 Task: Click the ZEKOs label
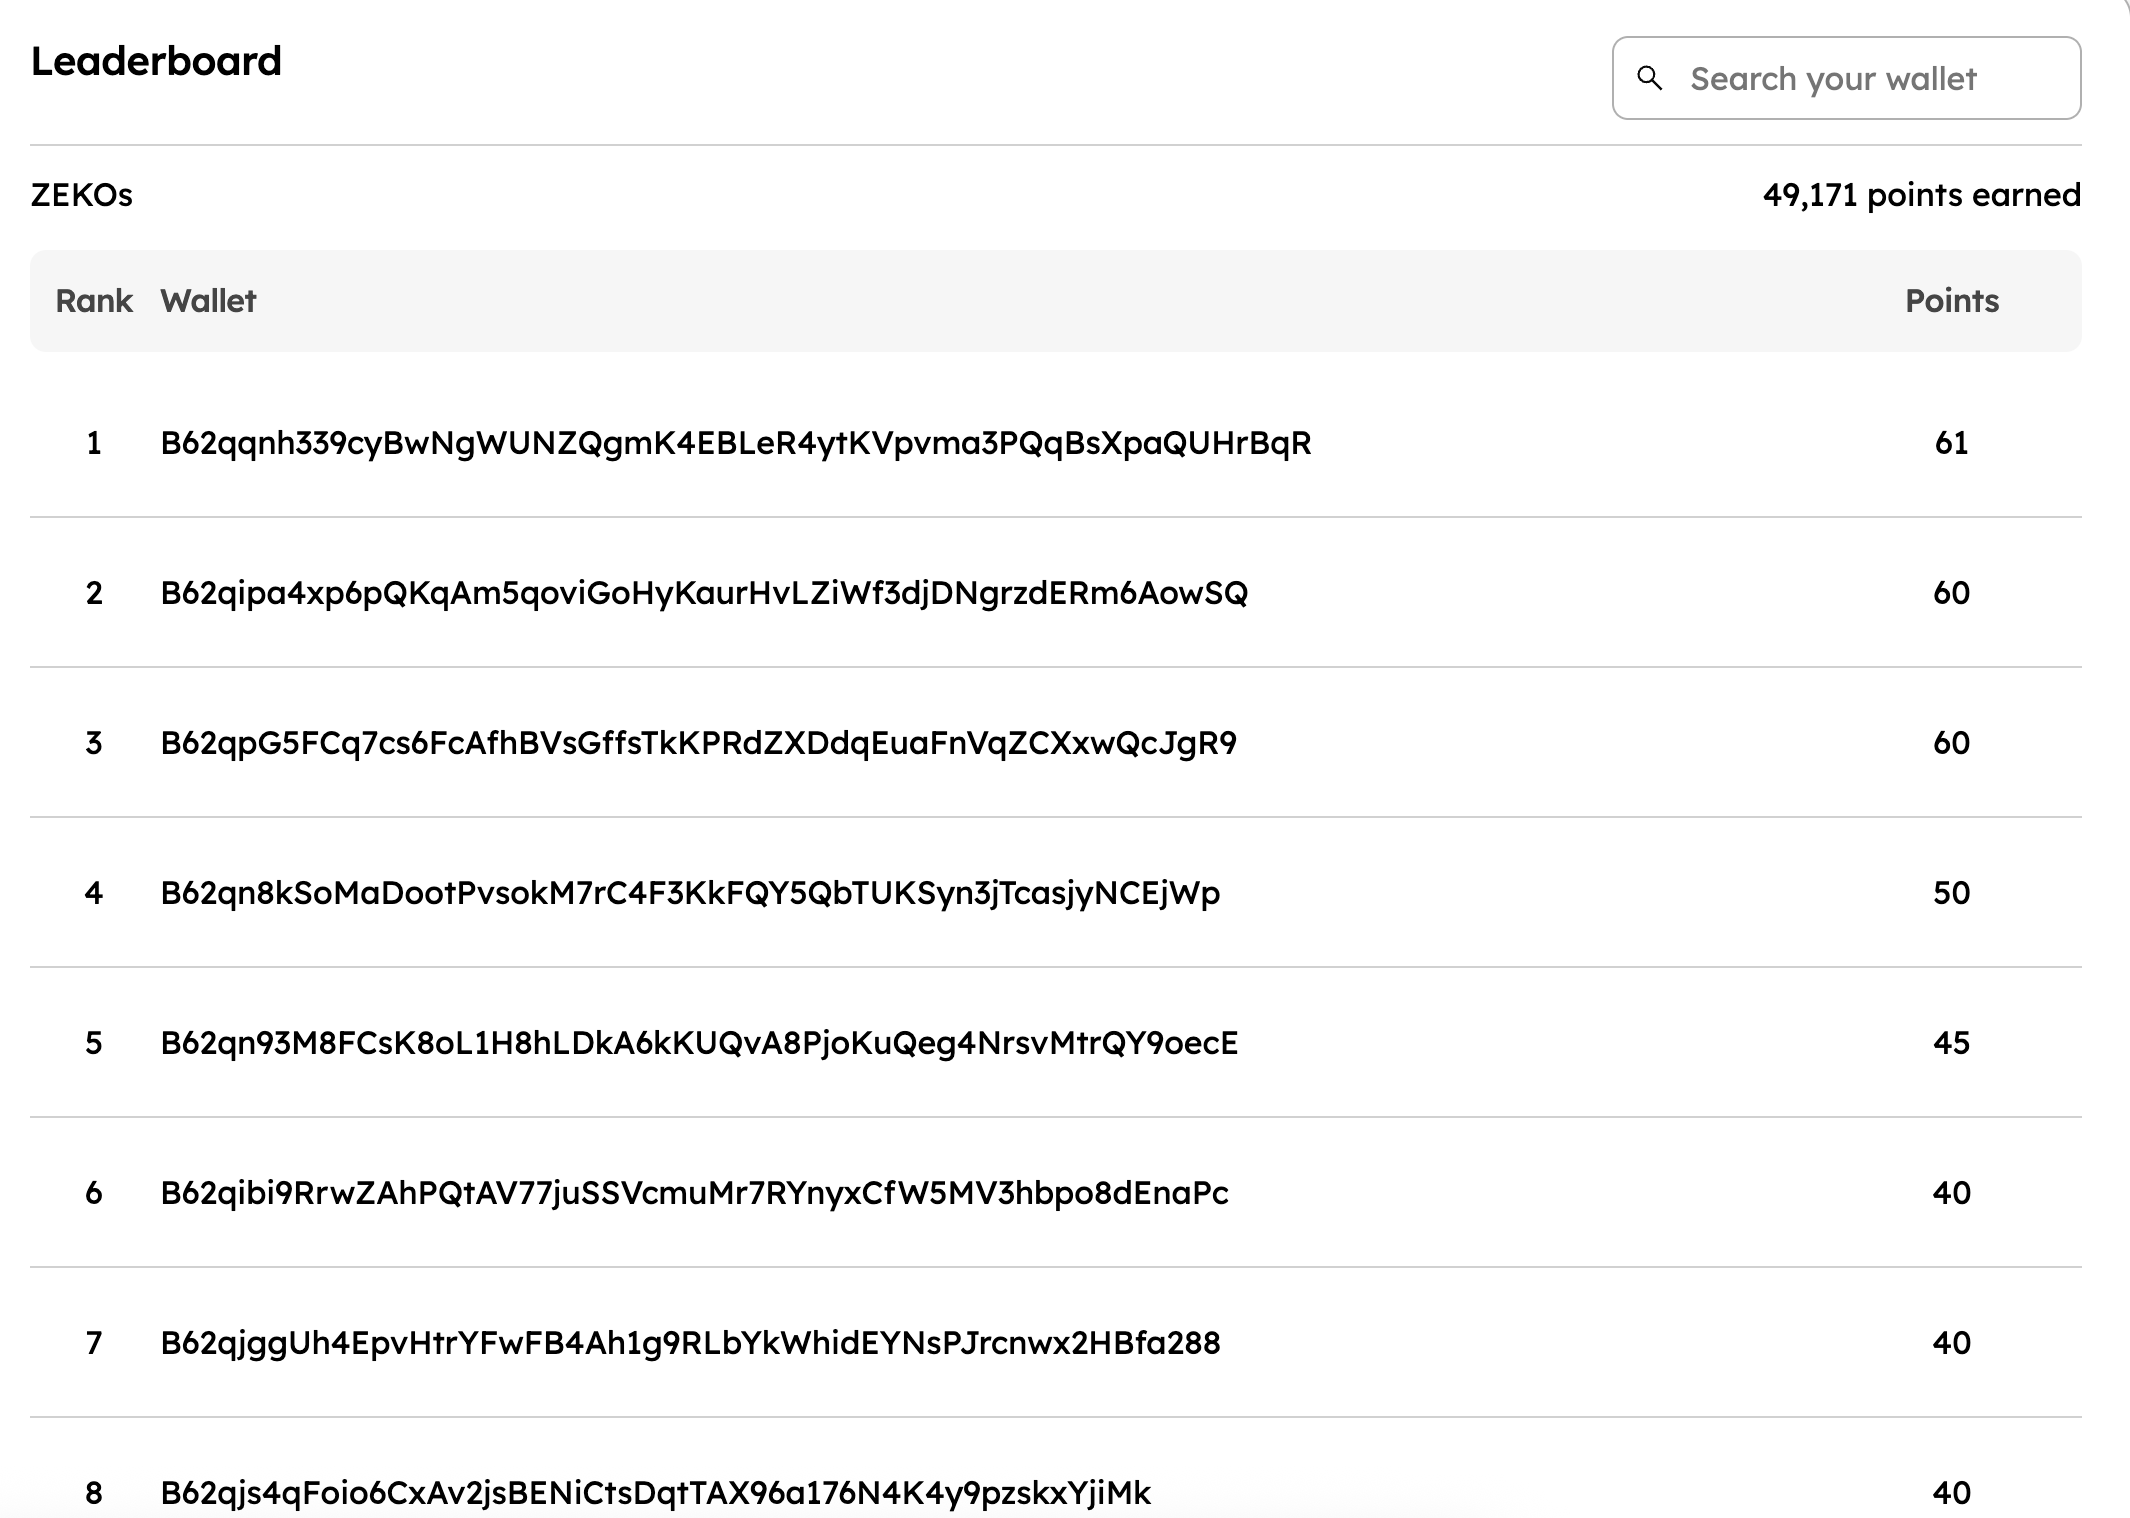tap(81, 195)
